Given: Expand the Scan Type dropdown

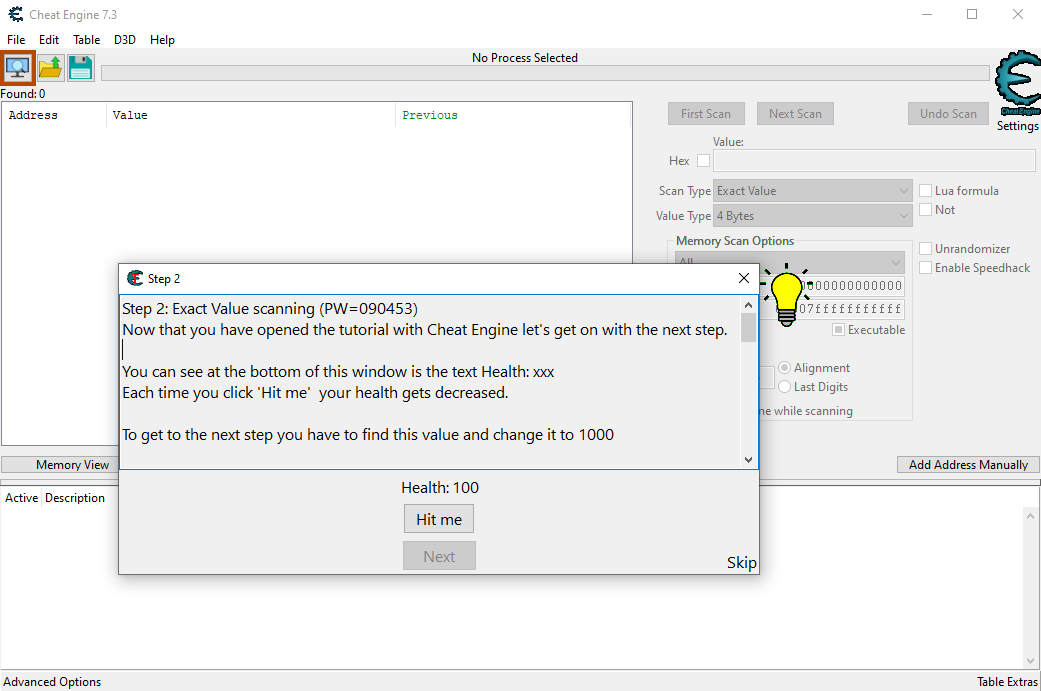Looking at the screenshot, I should coord(812,191).
